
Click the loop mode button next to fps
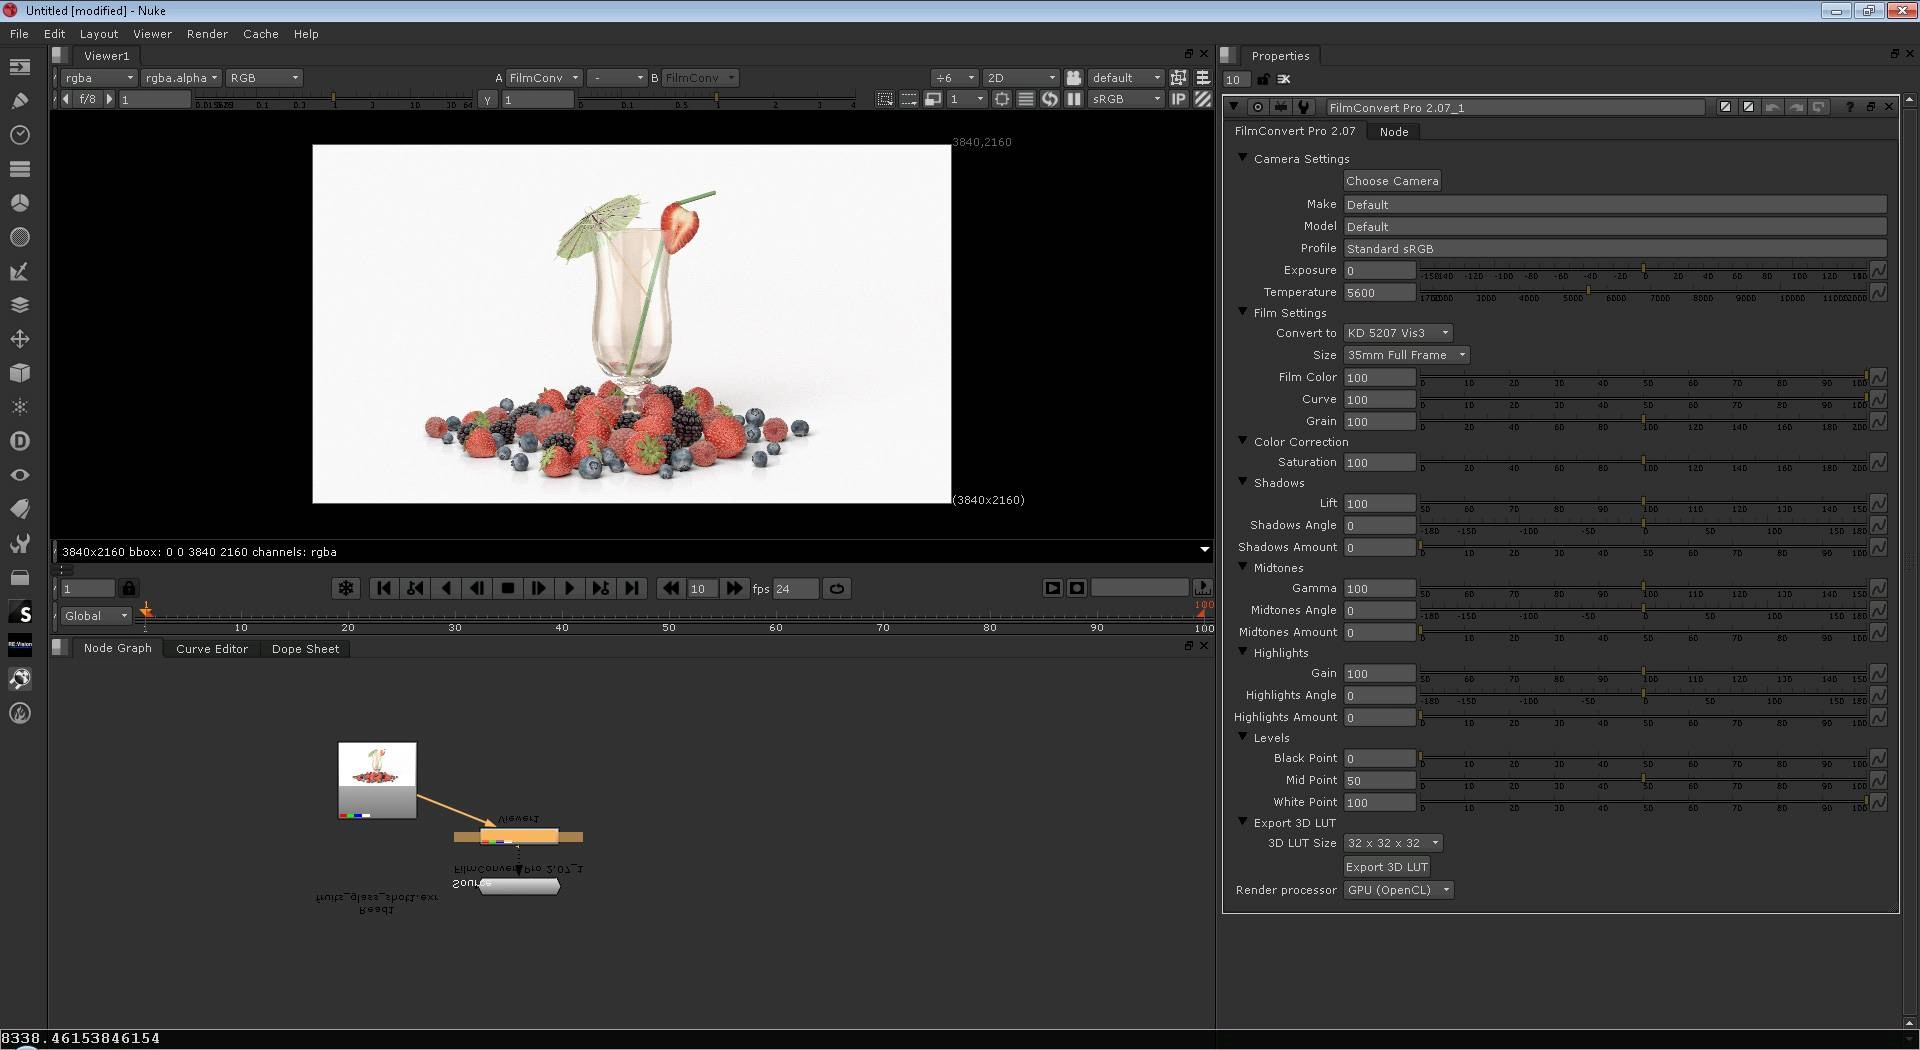(837, 588)
